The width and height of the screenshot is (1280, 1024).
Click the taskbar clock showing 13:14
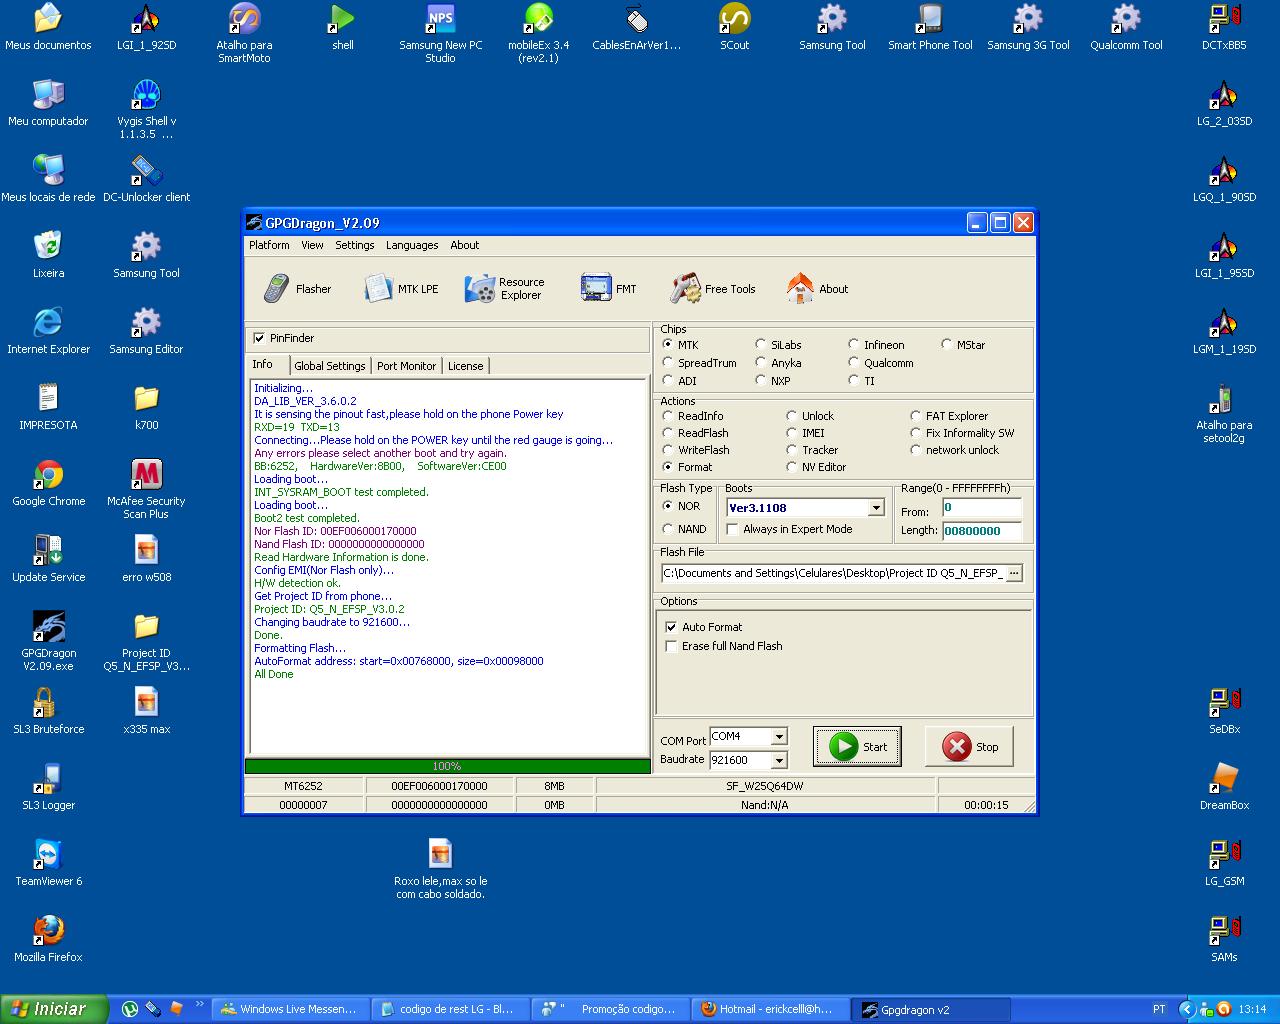point(1252,1009)
